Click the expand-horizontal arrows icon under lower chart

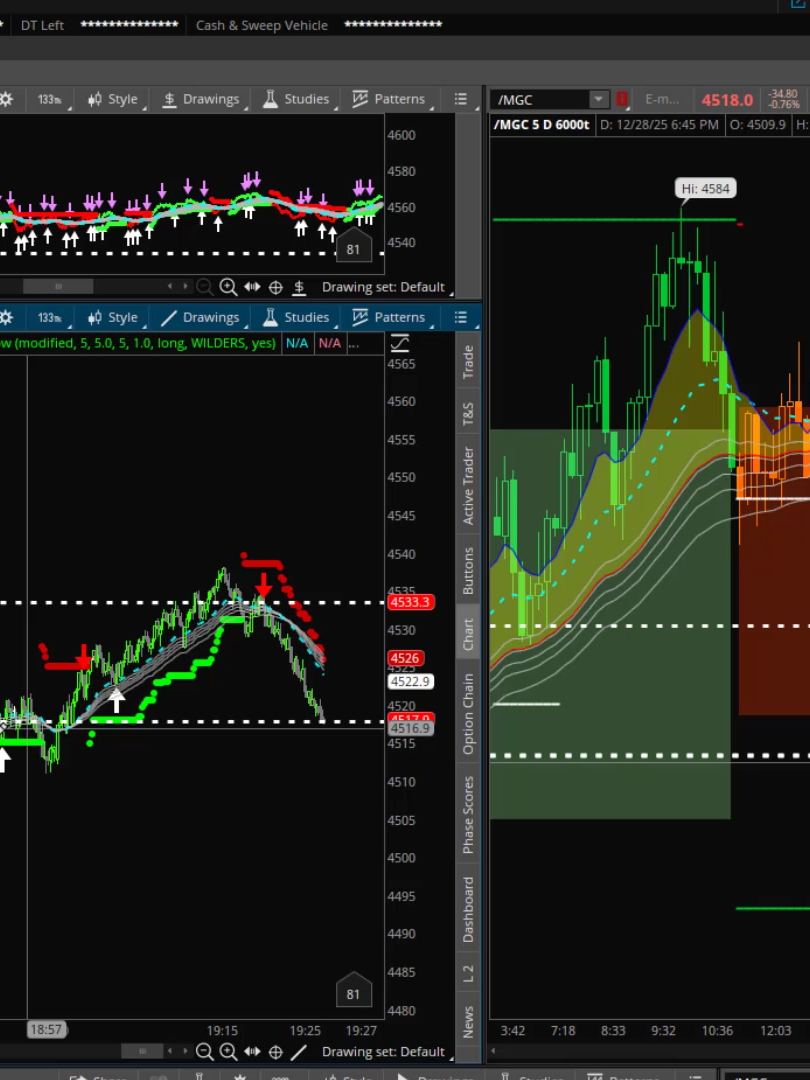coord(252,1052)
